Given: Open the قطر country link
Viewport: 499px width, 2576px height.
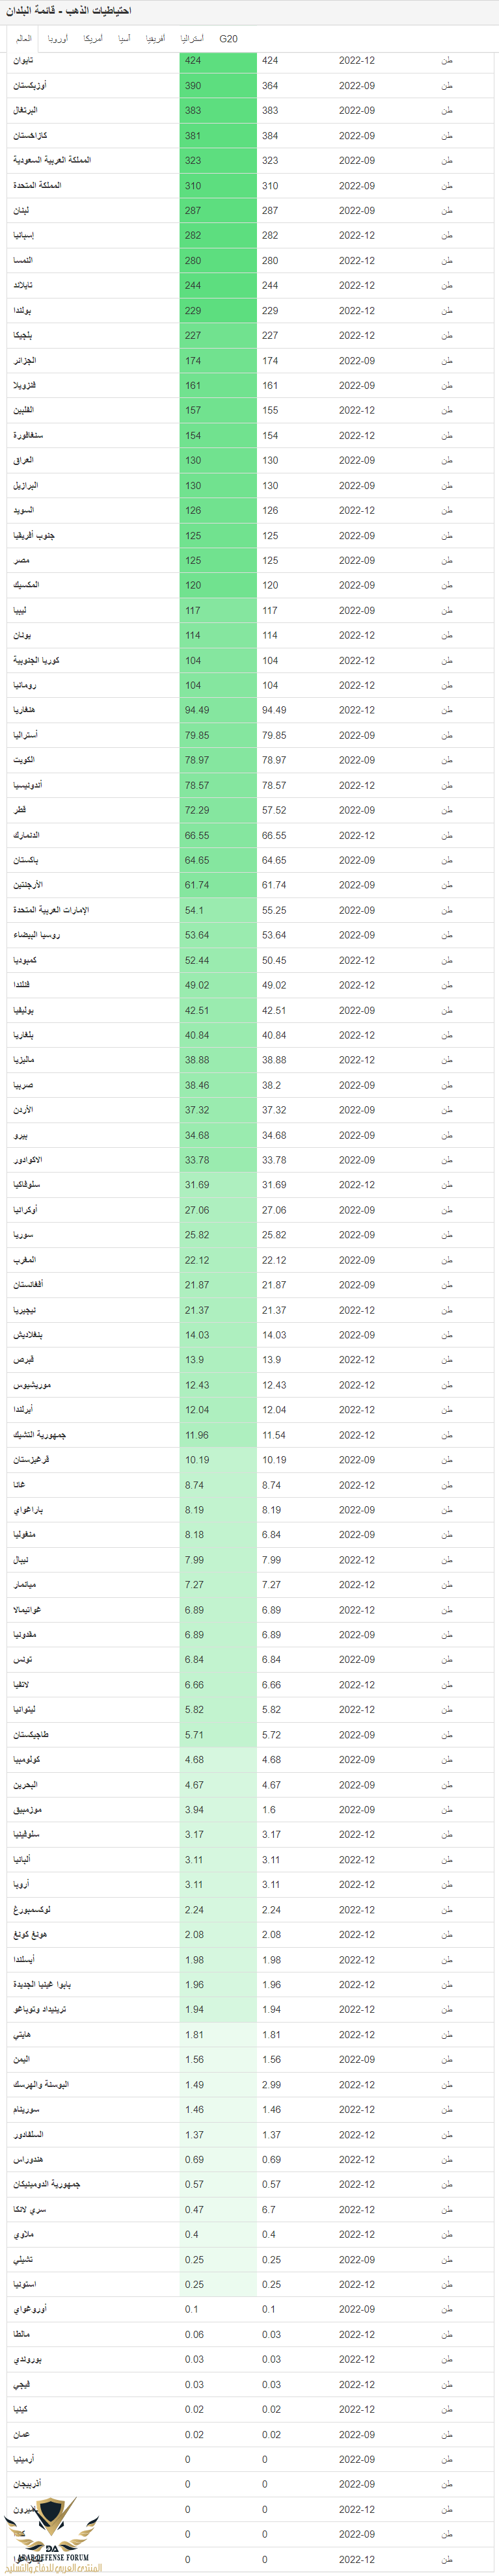Looking at the screenshot, I should 20,810.
